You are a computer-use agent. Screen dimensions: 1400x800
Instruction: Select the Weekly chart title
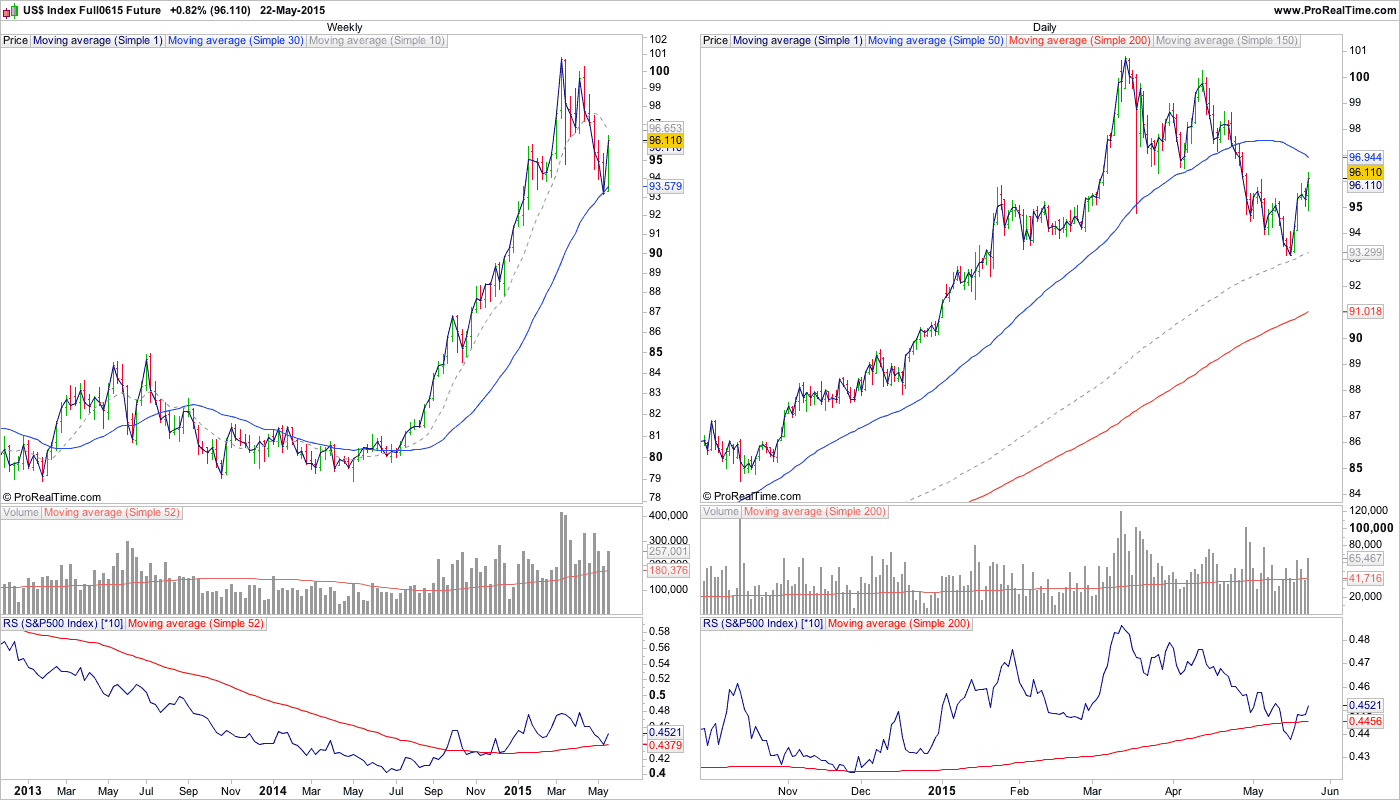(x=344, y=27)
